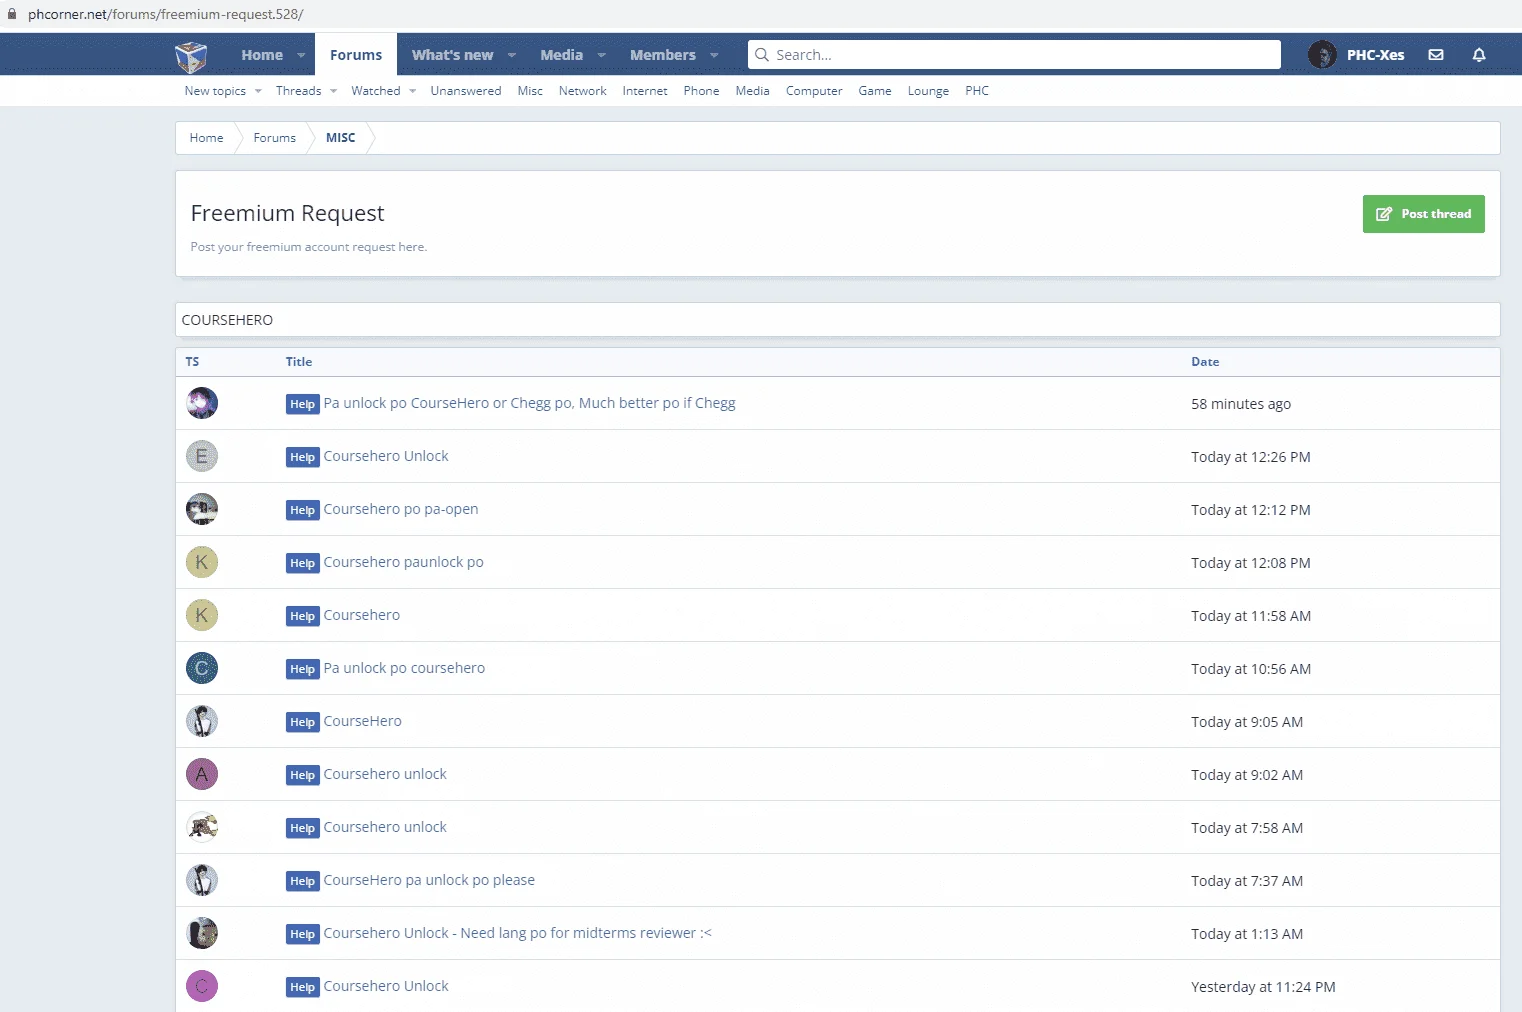
Task: Open the Internet sub-navigation link
Action: (645, 91)
